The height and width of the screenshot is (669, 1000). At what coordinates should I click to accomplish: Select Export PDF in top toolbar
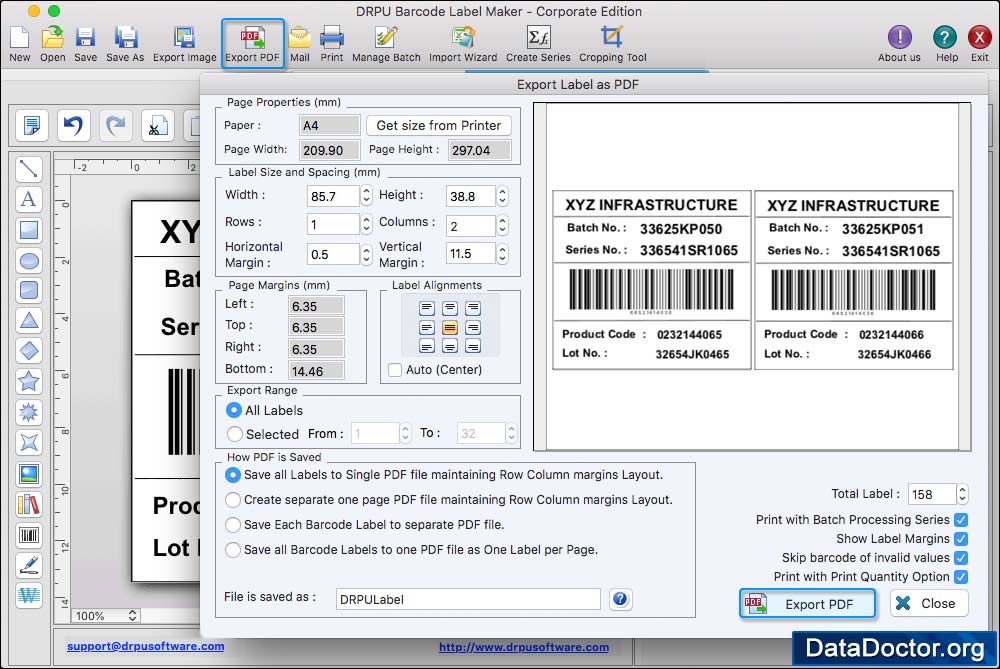(x=252, y=44)
